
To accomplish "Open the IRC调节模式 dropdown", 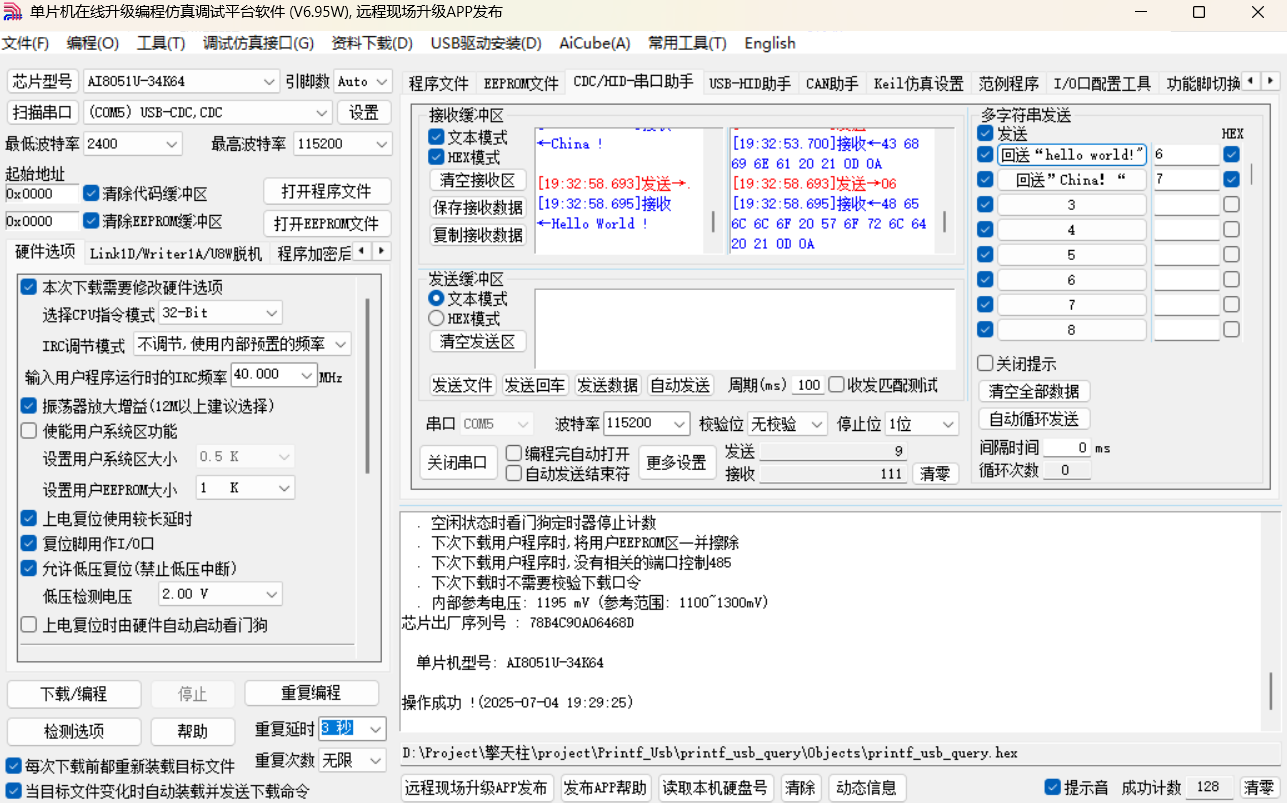I will (241, 344).
